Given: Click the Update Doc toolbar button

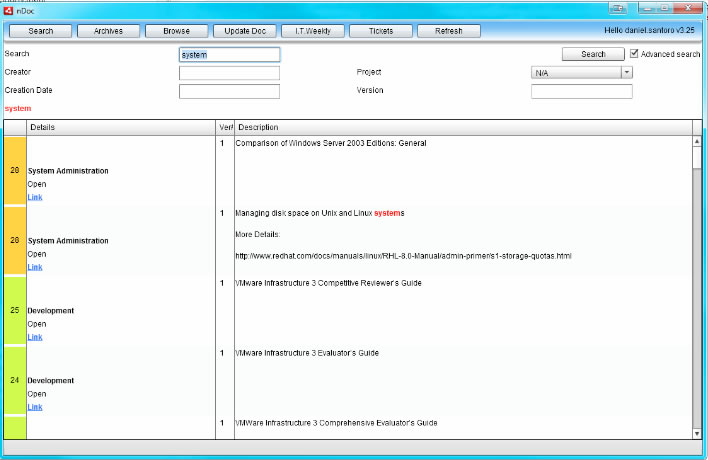Looking at the screenshot, I should [244, 31].
